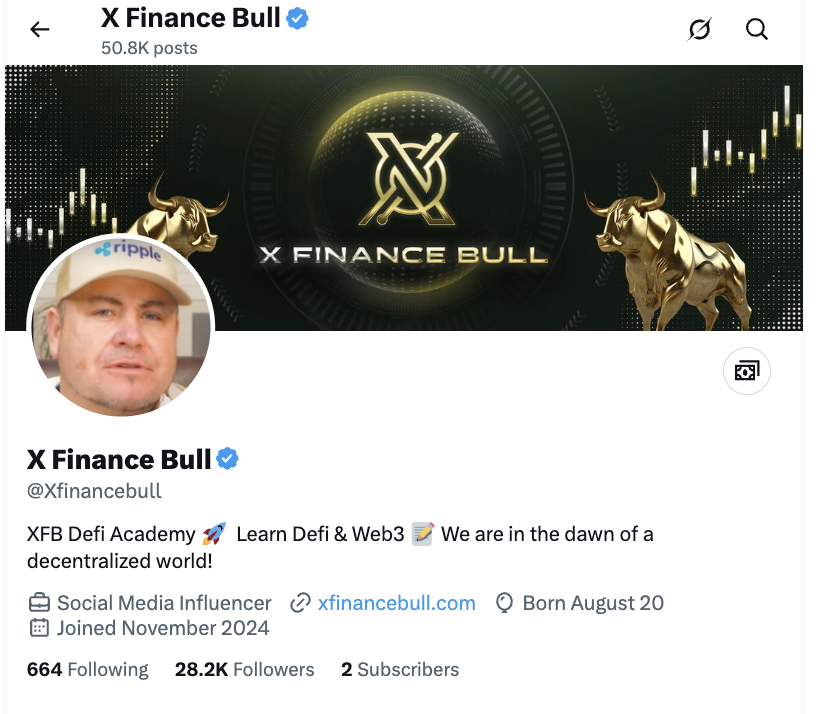This screenshot has height=714, width=828.
Task: Open the Grok profile summary icon
Action: 699,29
